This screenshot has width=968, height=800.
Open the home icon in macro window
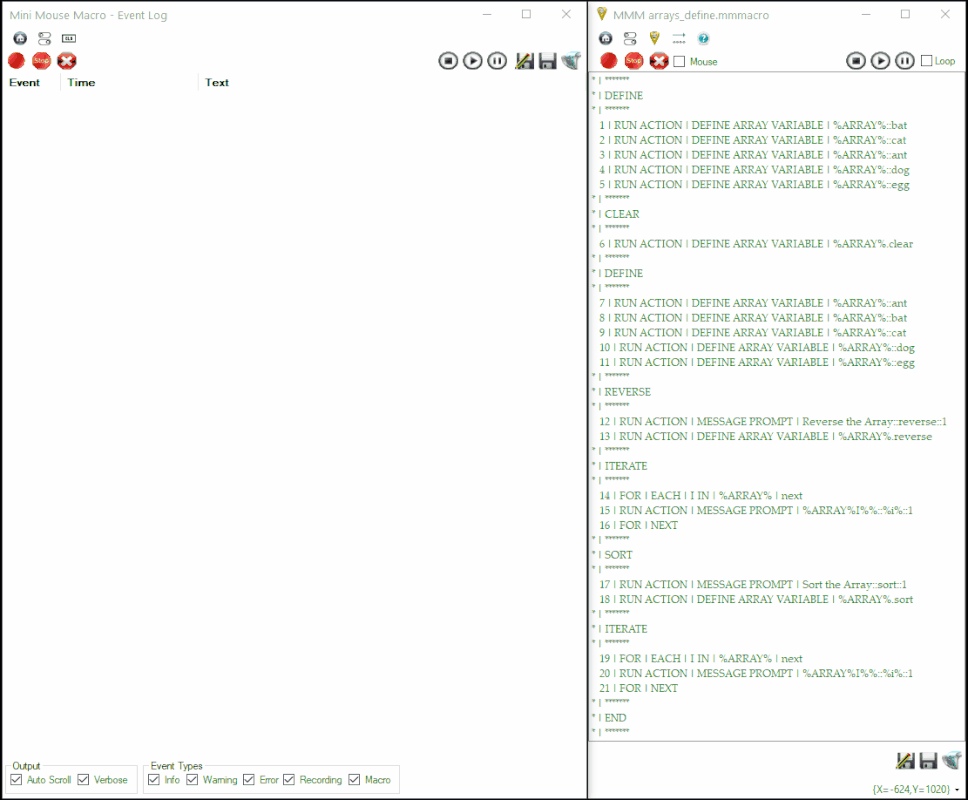(605, 39)
